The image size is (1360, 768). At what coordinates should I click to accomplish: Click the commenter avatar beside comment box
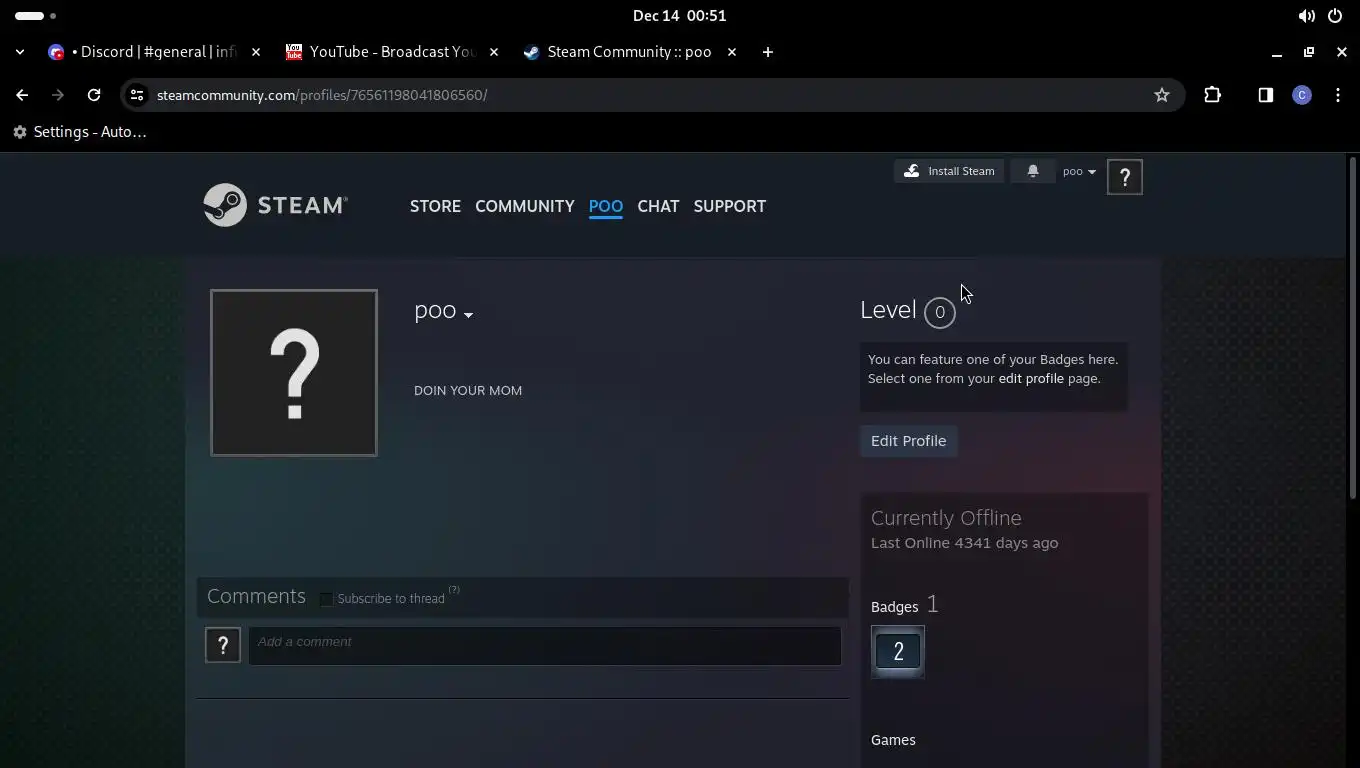[223, 645]
